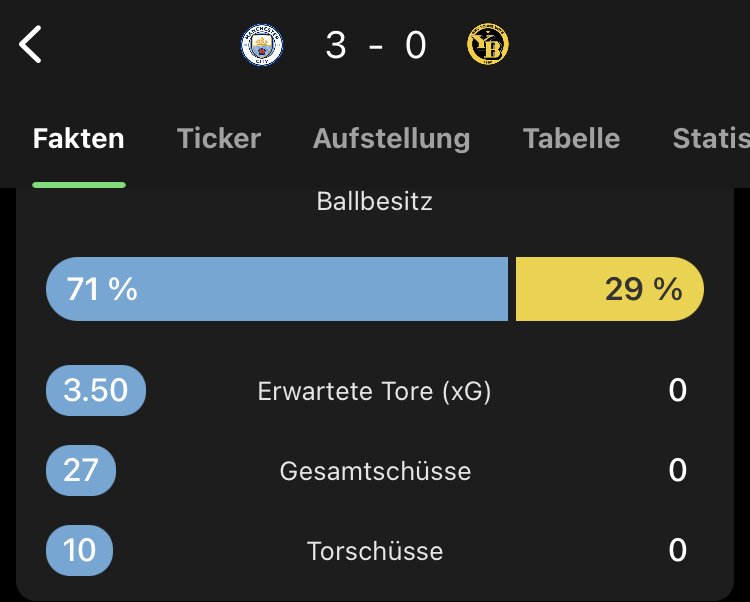Open the Aufstellung tab
Image resolution: width=750 pixels, height=602 pixels.
point(391,138)
